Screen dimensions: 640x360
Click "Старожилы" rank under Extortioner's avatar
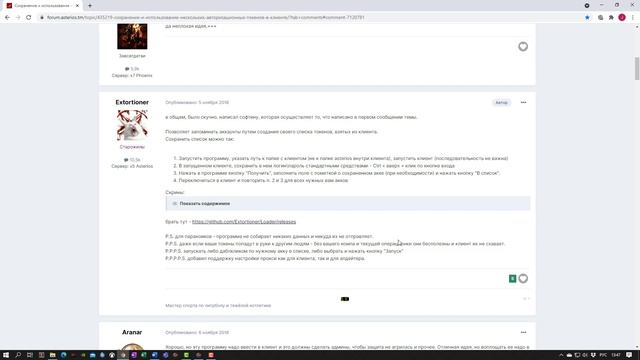[x=132, y=147]
